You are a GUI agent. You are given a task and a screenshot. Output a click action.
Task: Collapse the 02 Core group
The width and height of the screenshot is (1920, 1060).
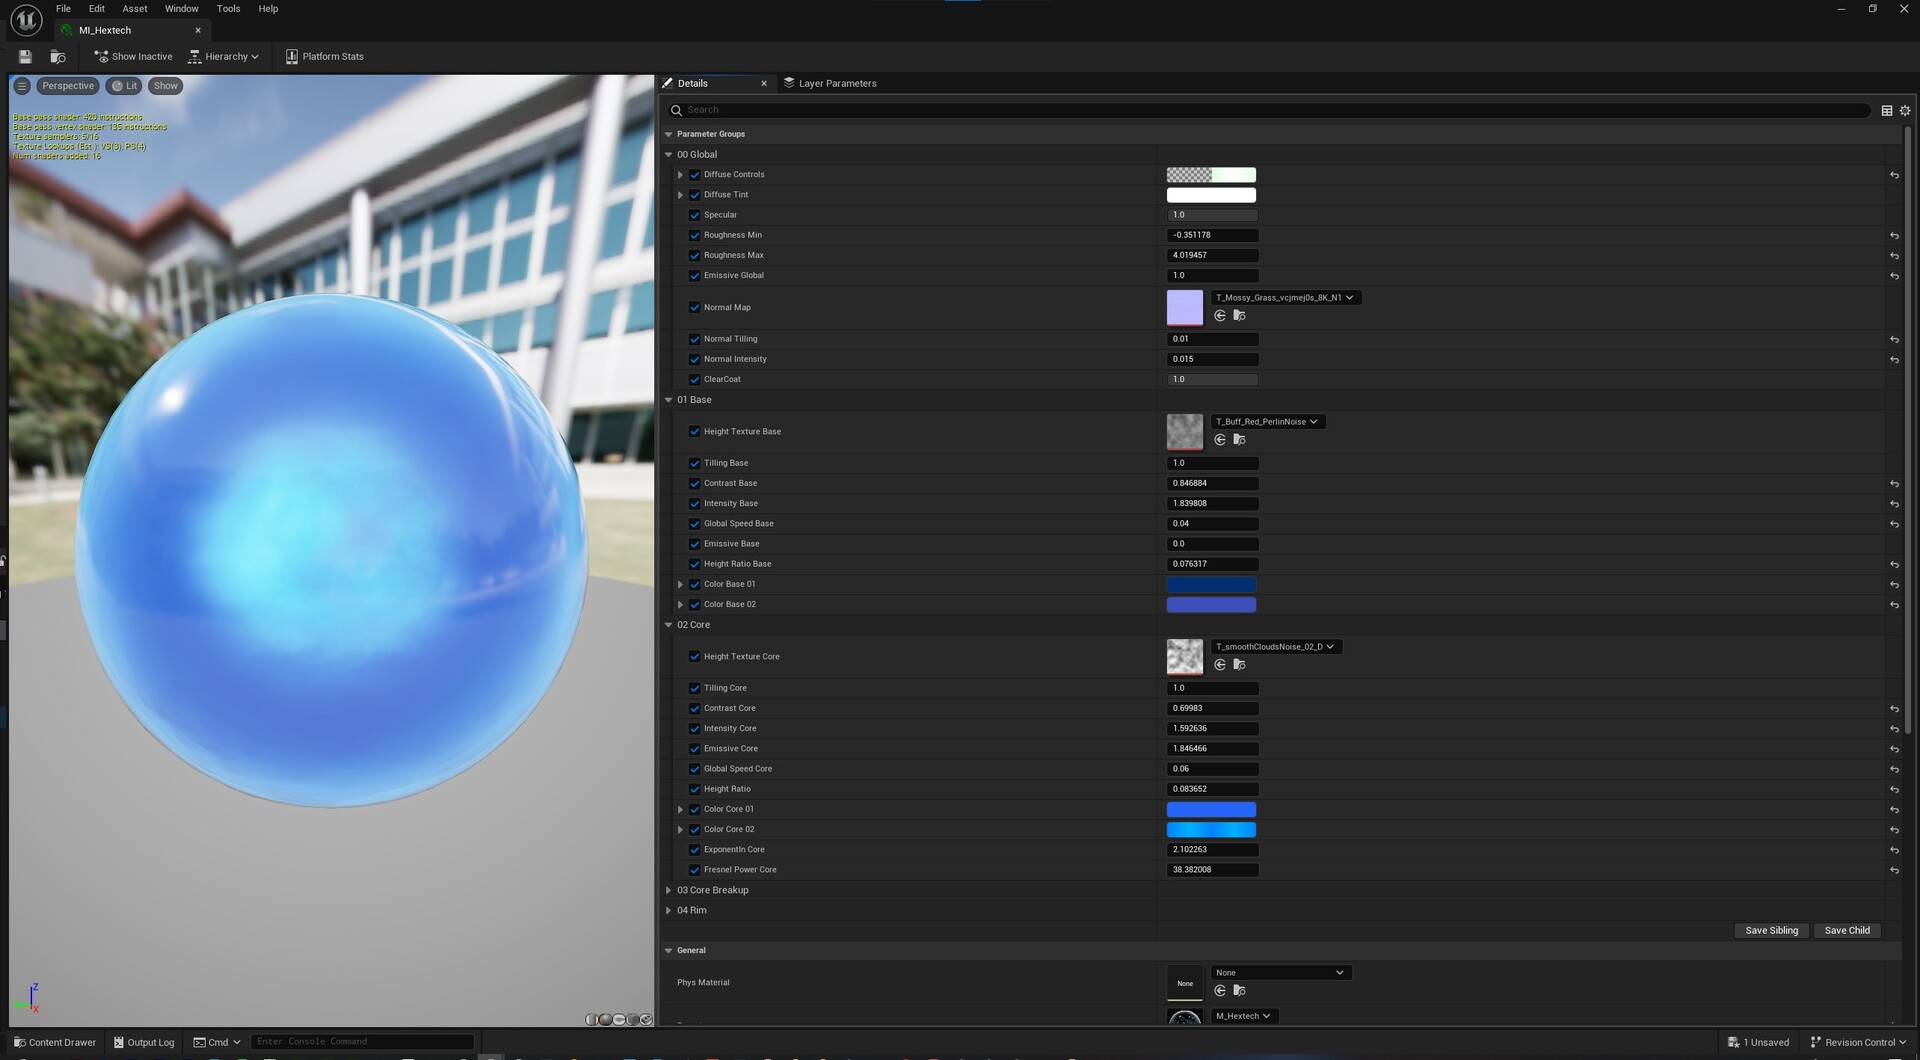pyautogui.click(x=669, y=625)
